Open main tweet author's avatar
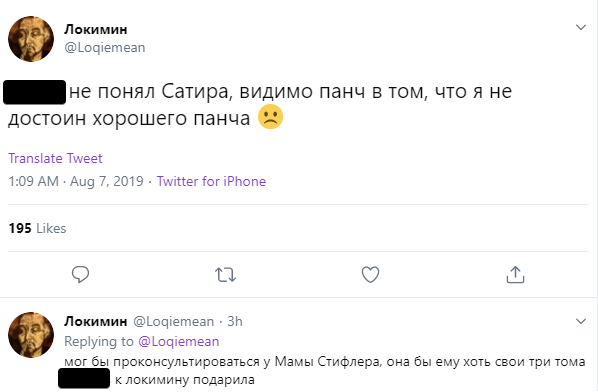The width and height of the screenshot is (598, 392). pos(31,39)
